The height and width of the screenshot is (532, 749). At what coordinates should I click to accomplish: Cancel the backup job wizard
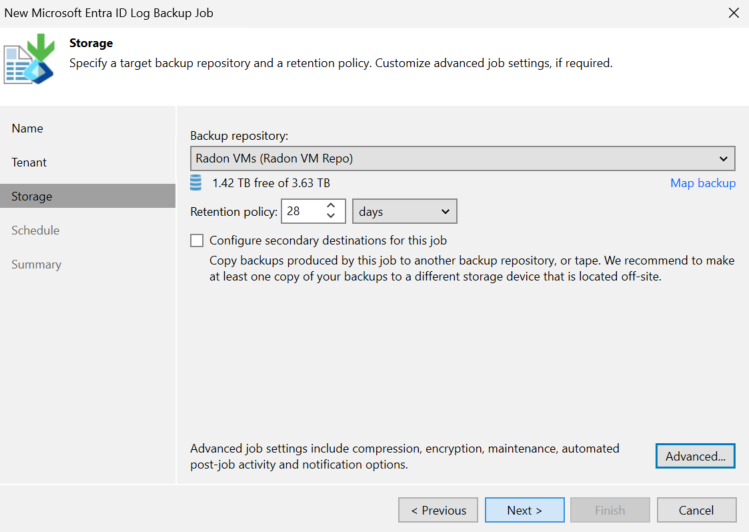tap(696, 510)
